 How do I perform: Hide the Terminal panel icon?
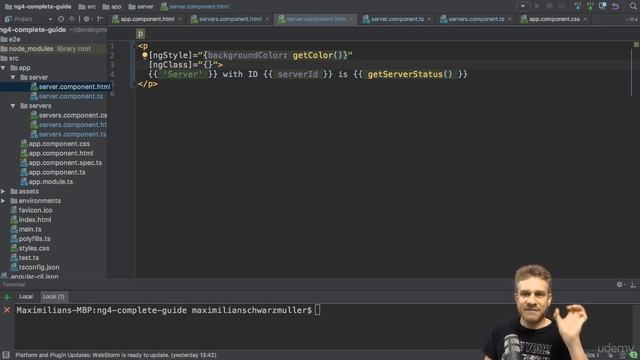tap(633, 284)
